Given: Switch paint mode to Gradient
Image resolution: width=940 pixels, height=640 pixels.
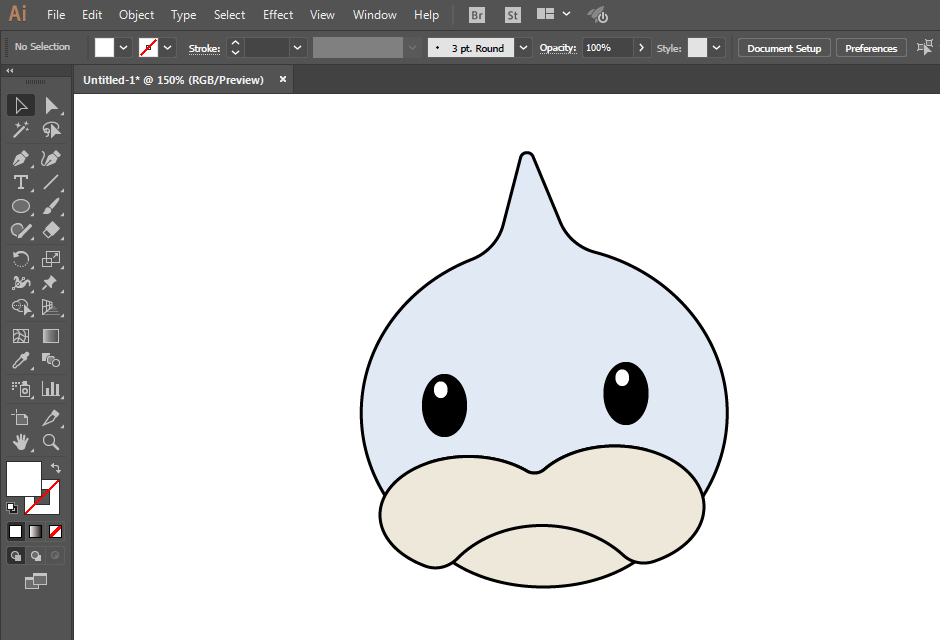Looking at the screenshot, I should [x=36, y=531].
